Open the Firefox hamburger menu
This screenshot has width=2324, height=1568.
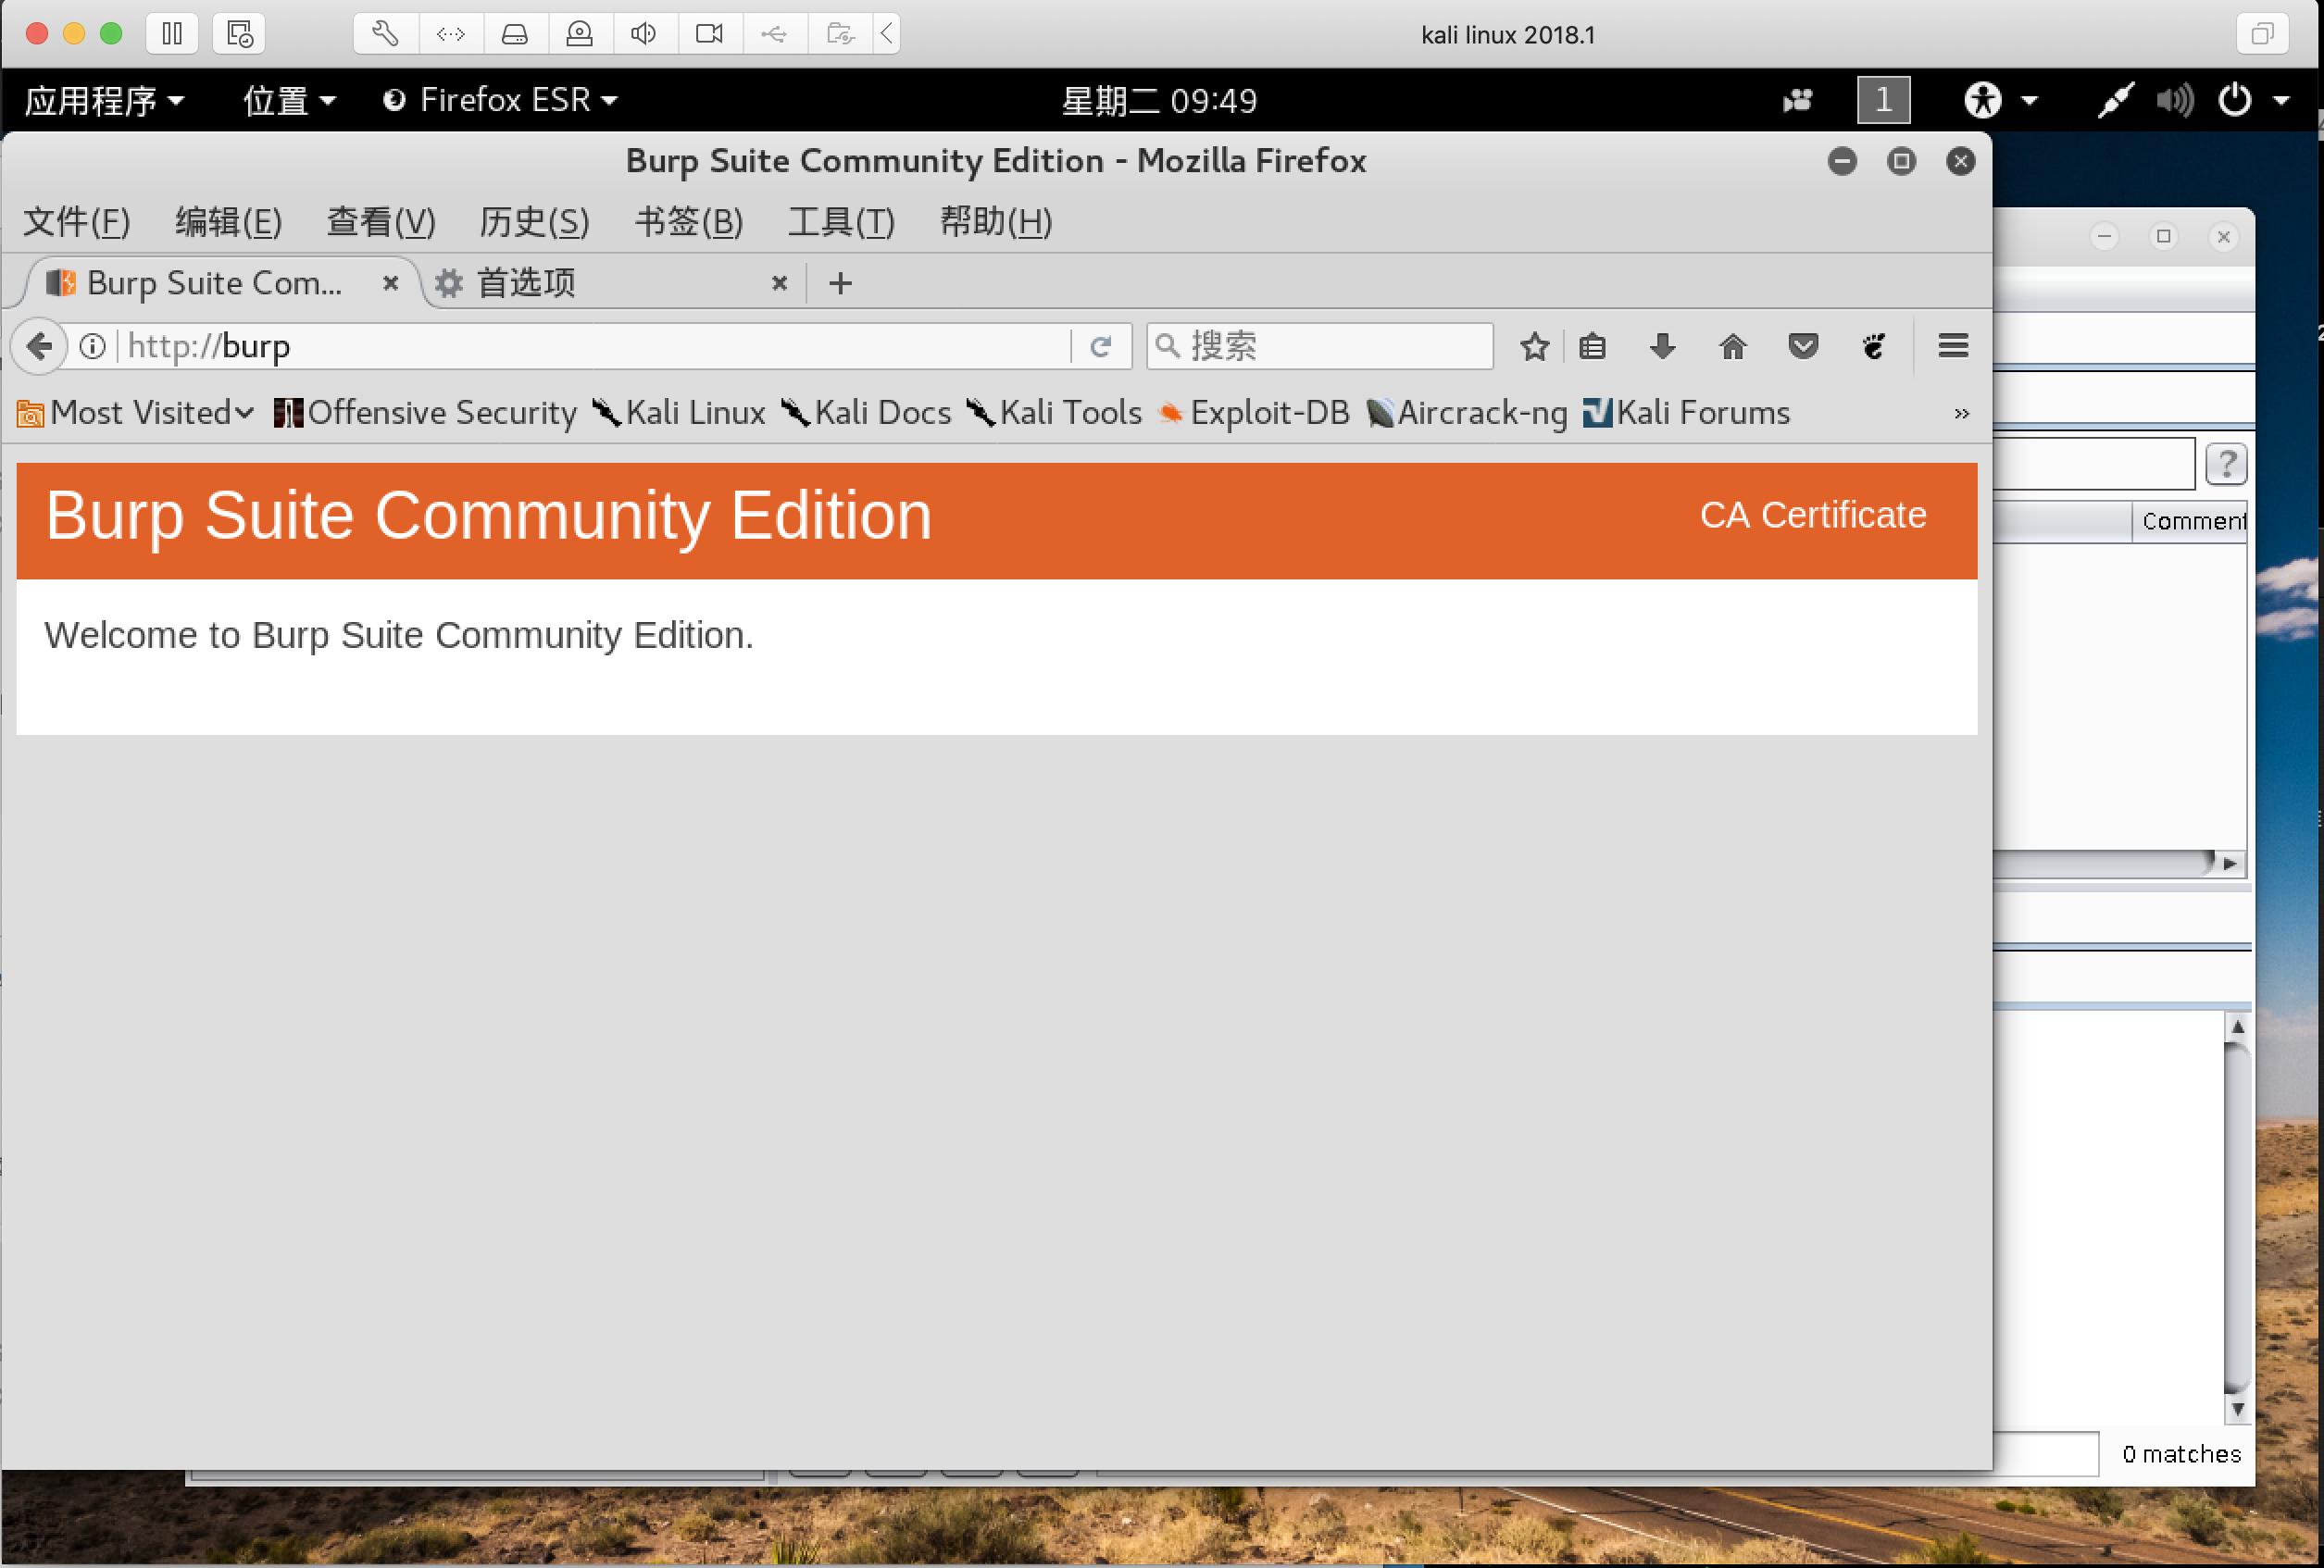1952,346
